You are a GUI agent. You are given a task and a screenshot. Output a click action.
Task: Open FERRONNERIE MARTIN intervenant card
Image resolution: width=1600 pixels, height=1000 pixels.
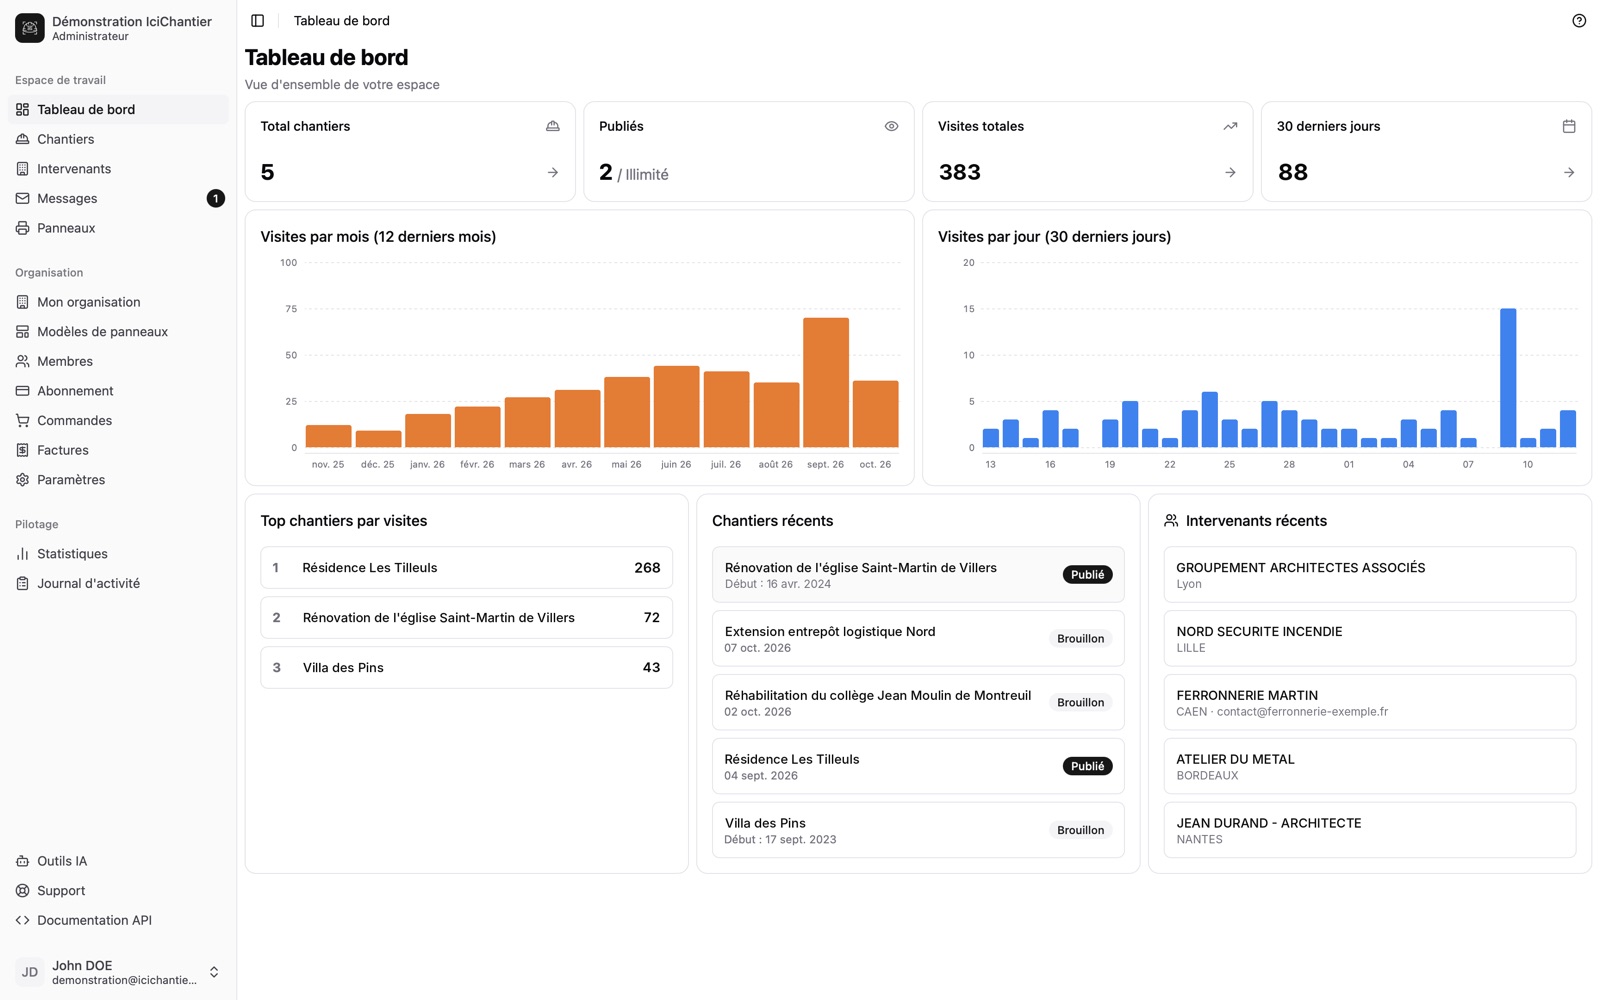(x=1370, y=703)
